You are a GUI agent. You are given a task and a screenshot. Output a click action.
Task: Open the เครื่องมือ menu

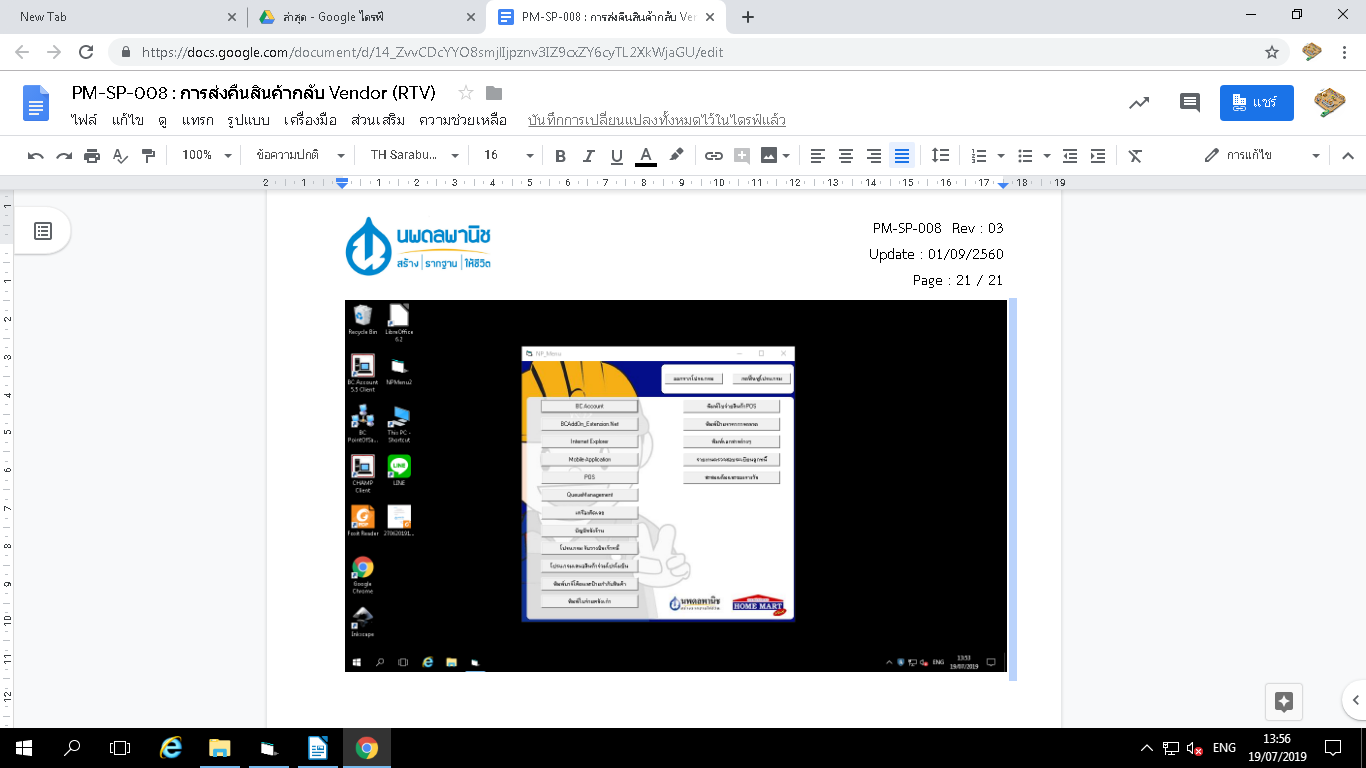click(x=311, y=120)
